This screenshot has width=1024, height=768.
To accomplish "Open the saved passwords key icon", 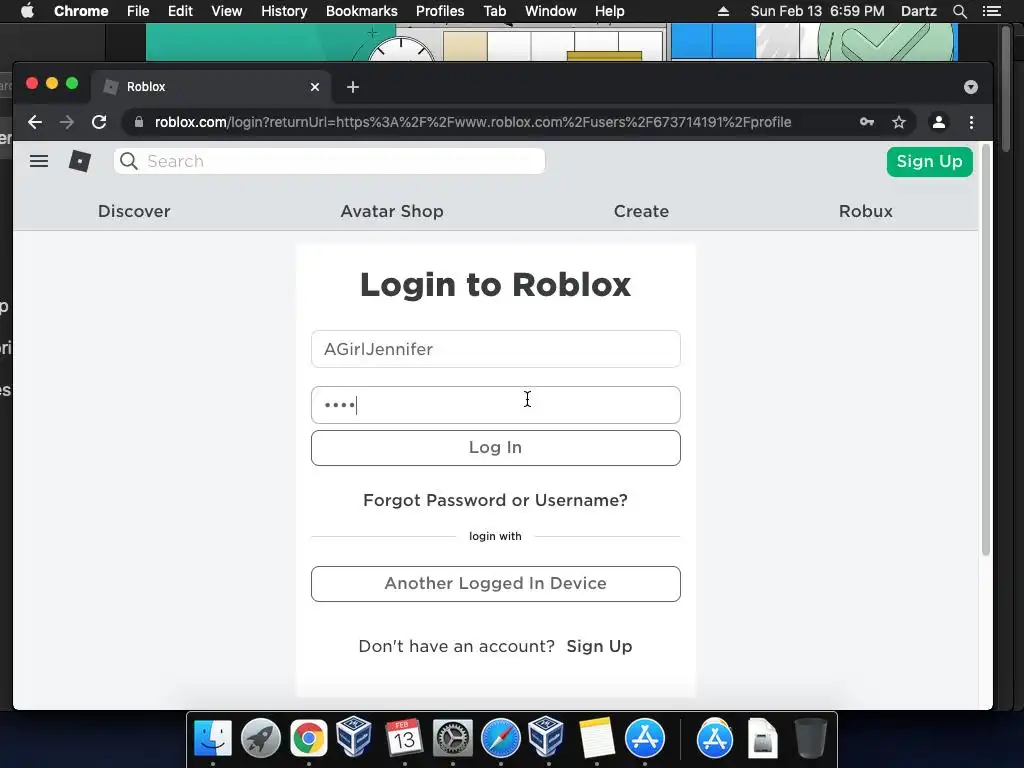I will pyautogui.click(x=867, y=122).
